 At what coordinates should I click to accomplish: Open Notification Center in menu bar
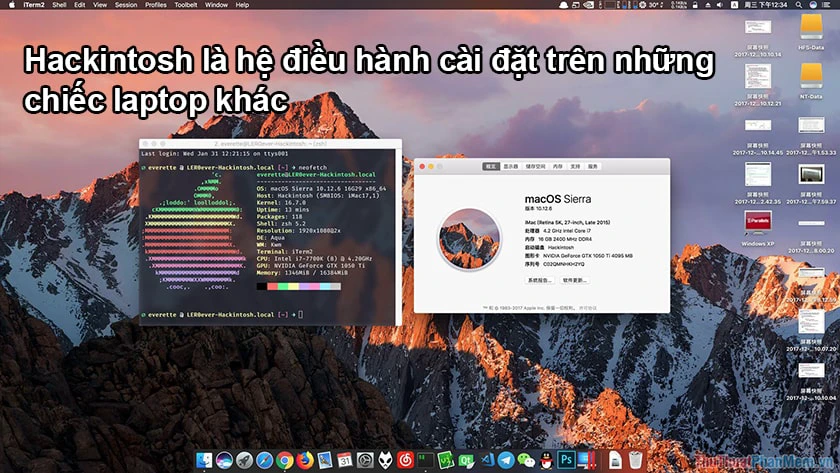(827, 5)
